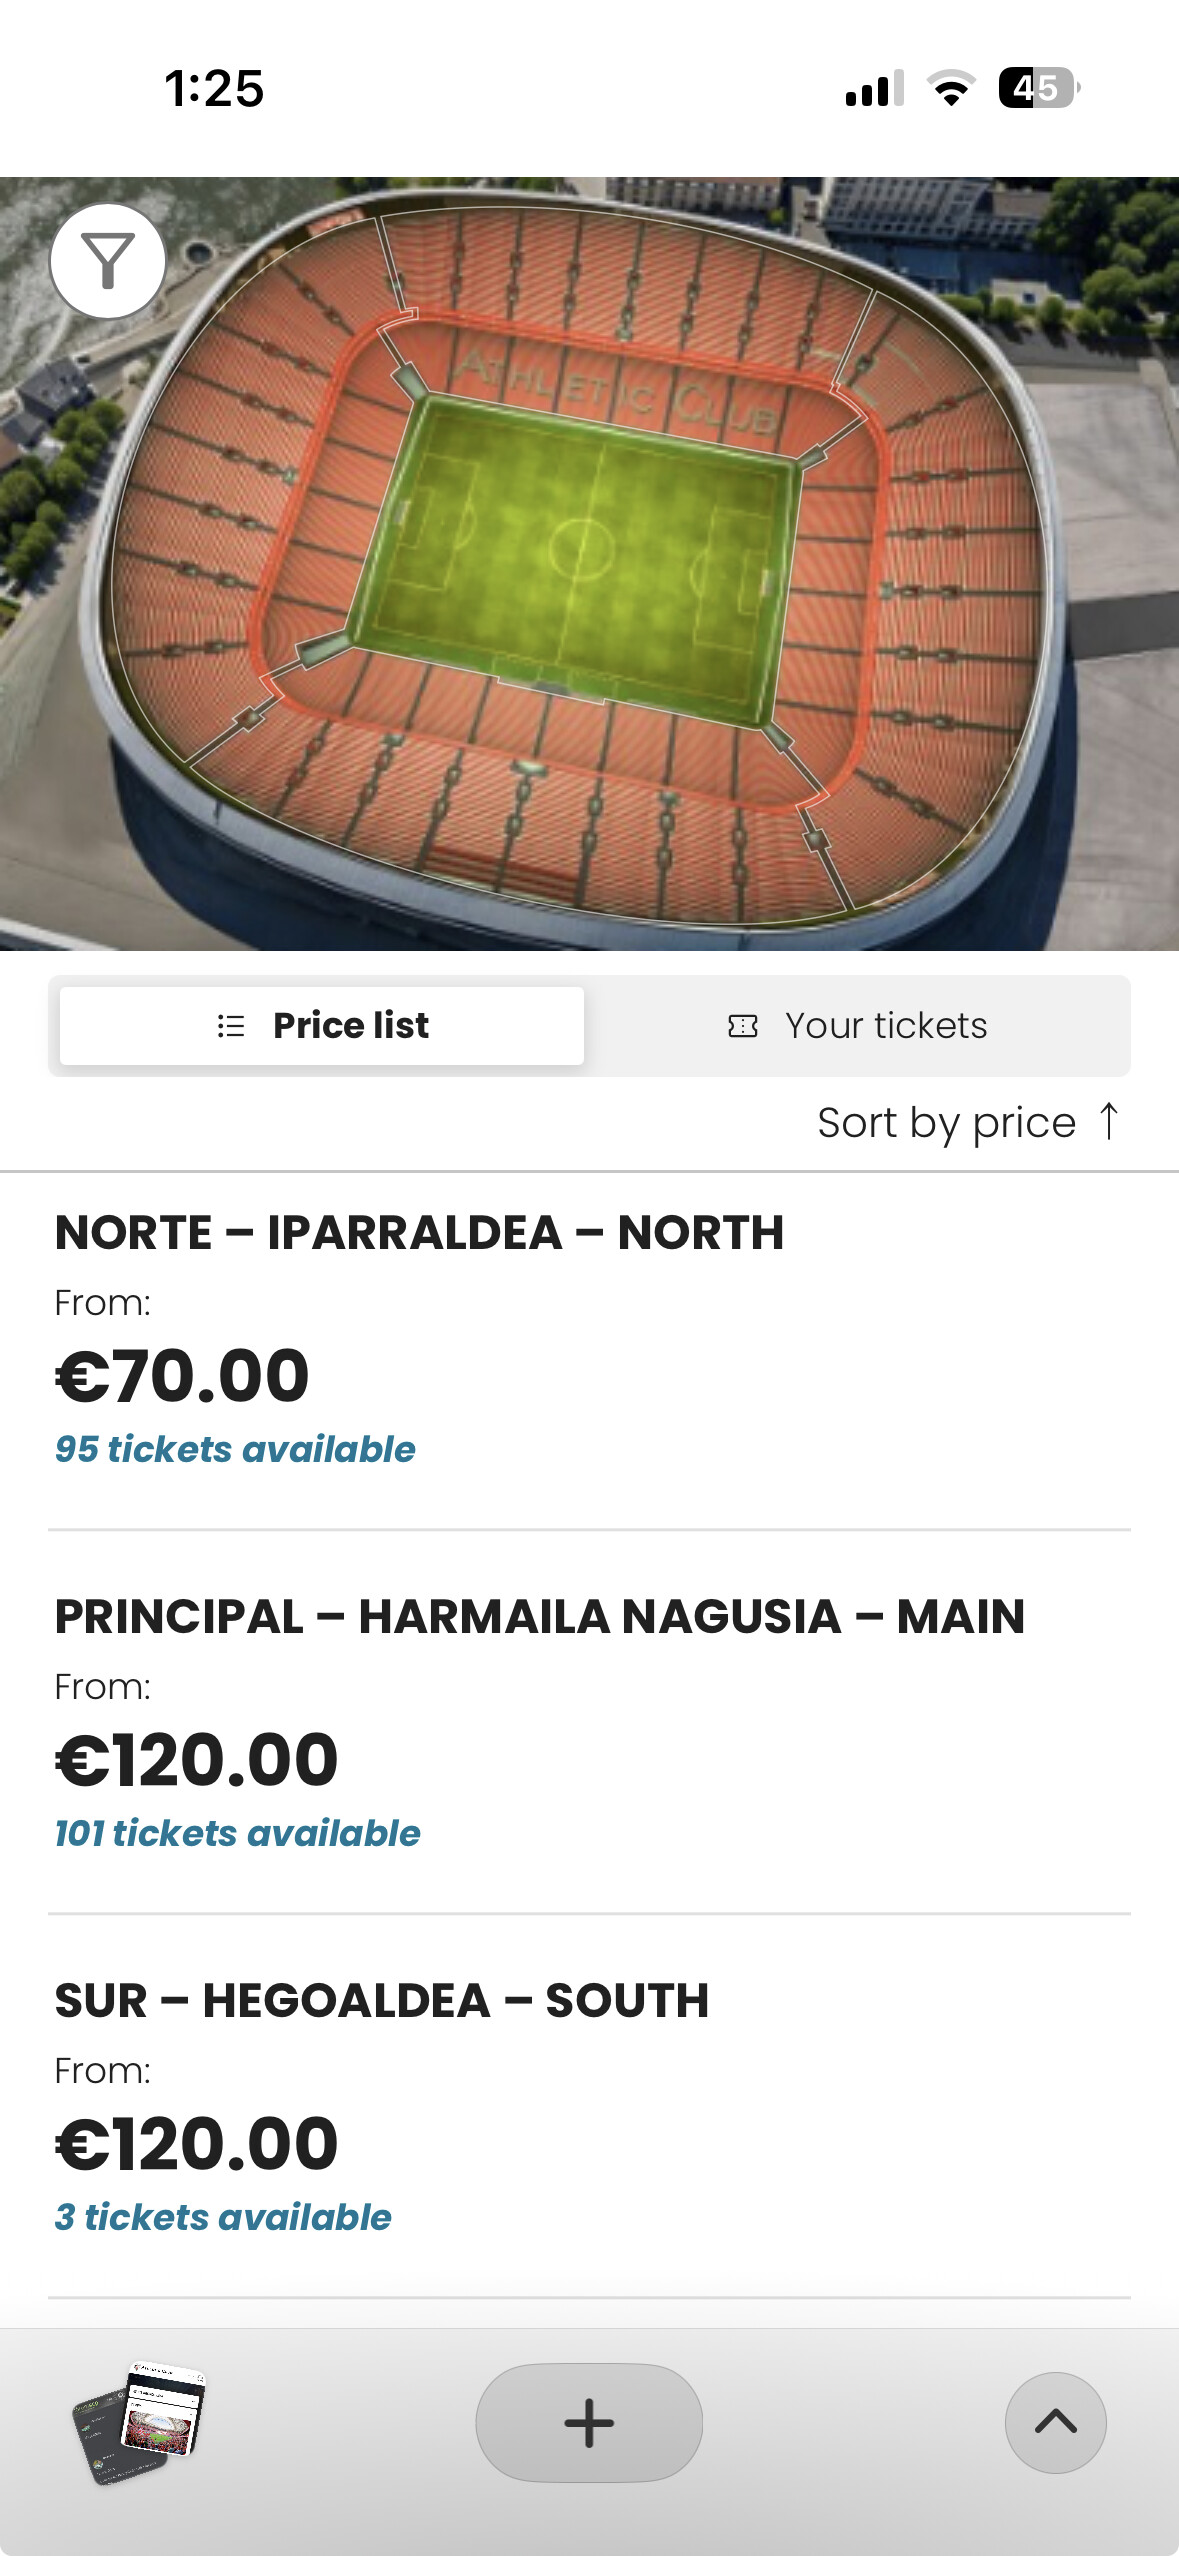Tap the cellular signal bars icon
Screen dimensions: 1179x2556
[874, 89]
